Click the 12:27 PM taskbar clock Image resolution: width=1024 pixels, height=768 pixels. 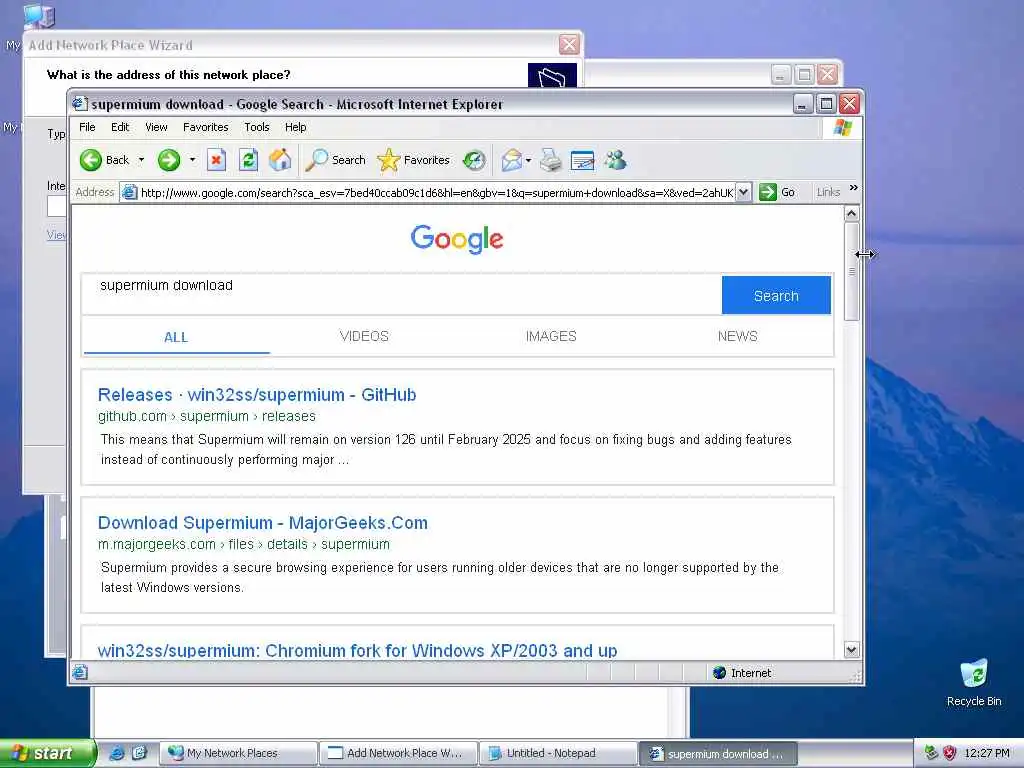[986, 753]
